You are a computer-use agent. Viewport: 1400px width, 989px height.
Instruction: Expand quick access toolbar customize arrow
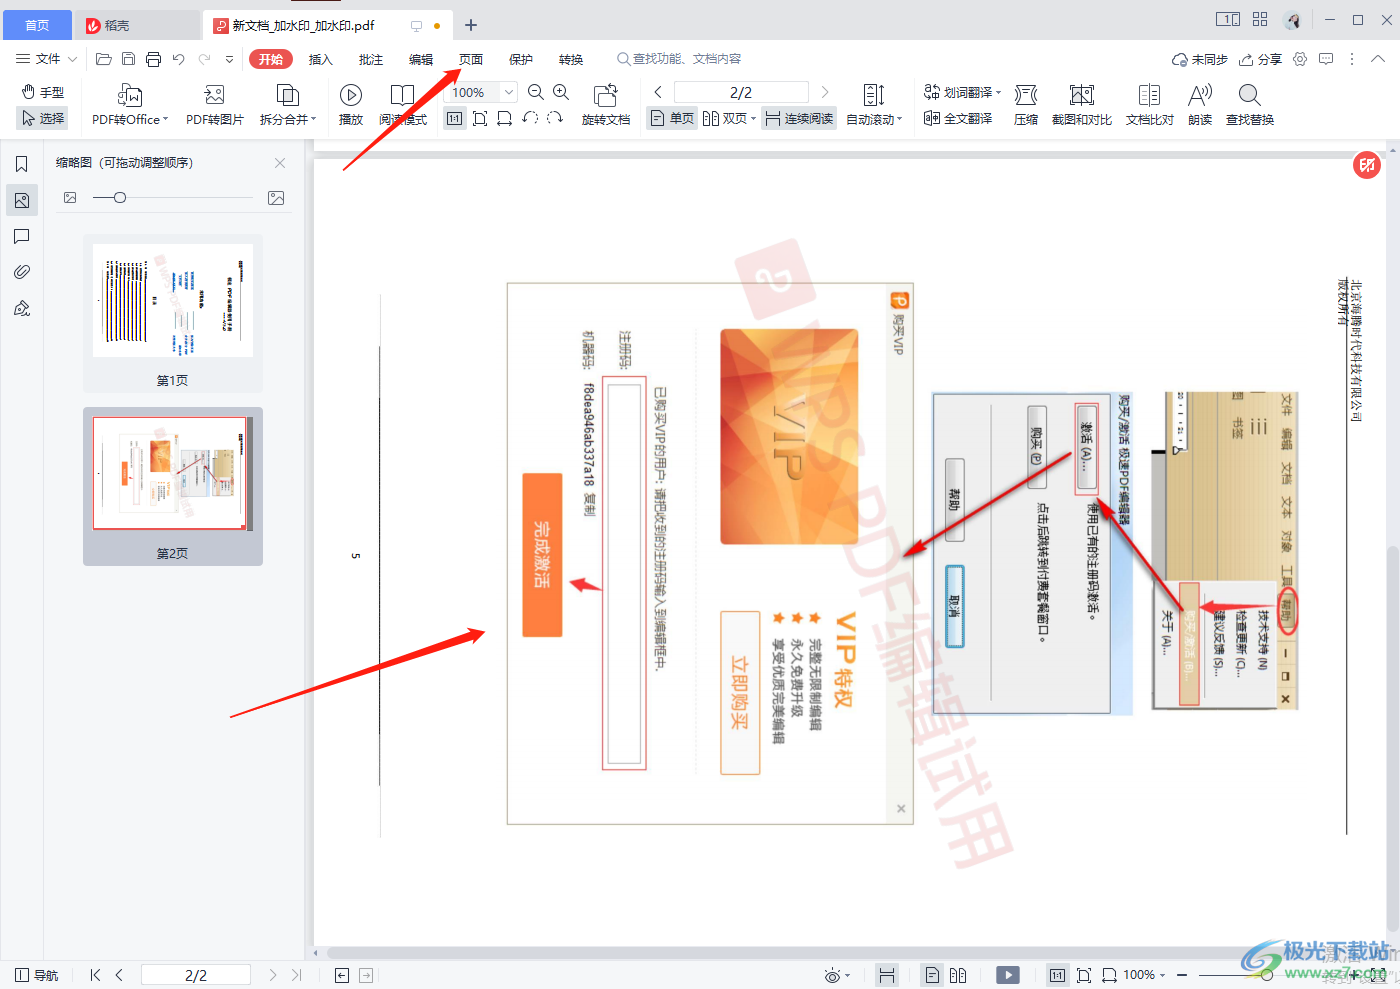tap(229, 59)
